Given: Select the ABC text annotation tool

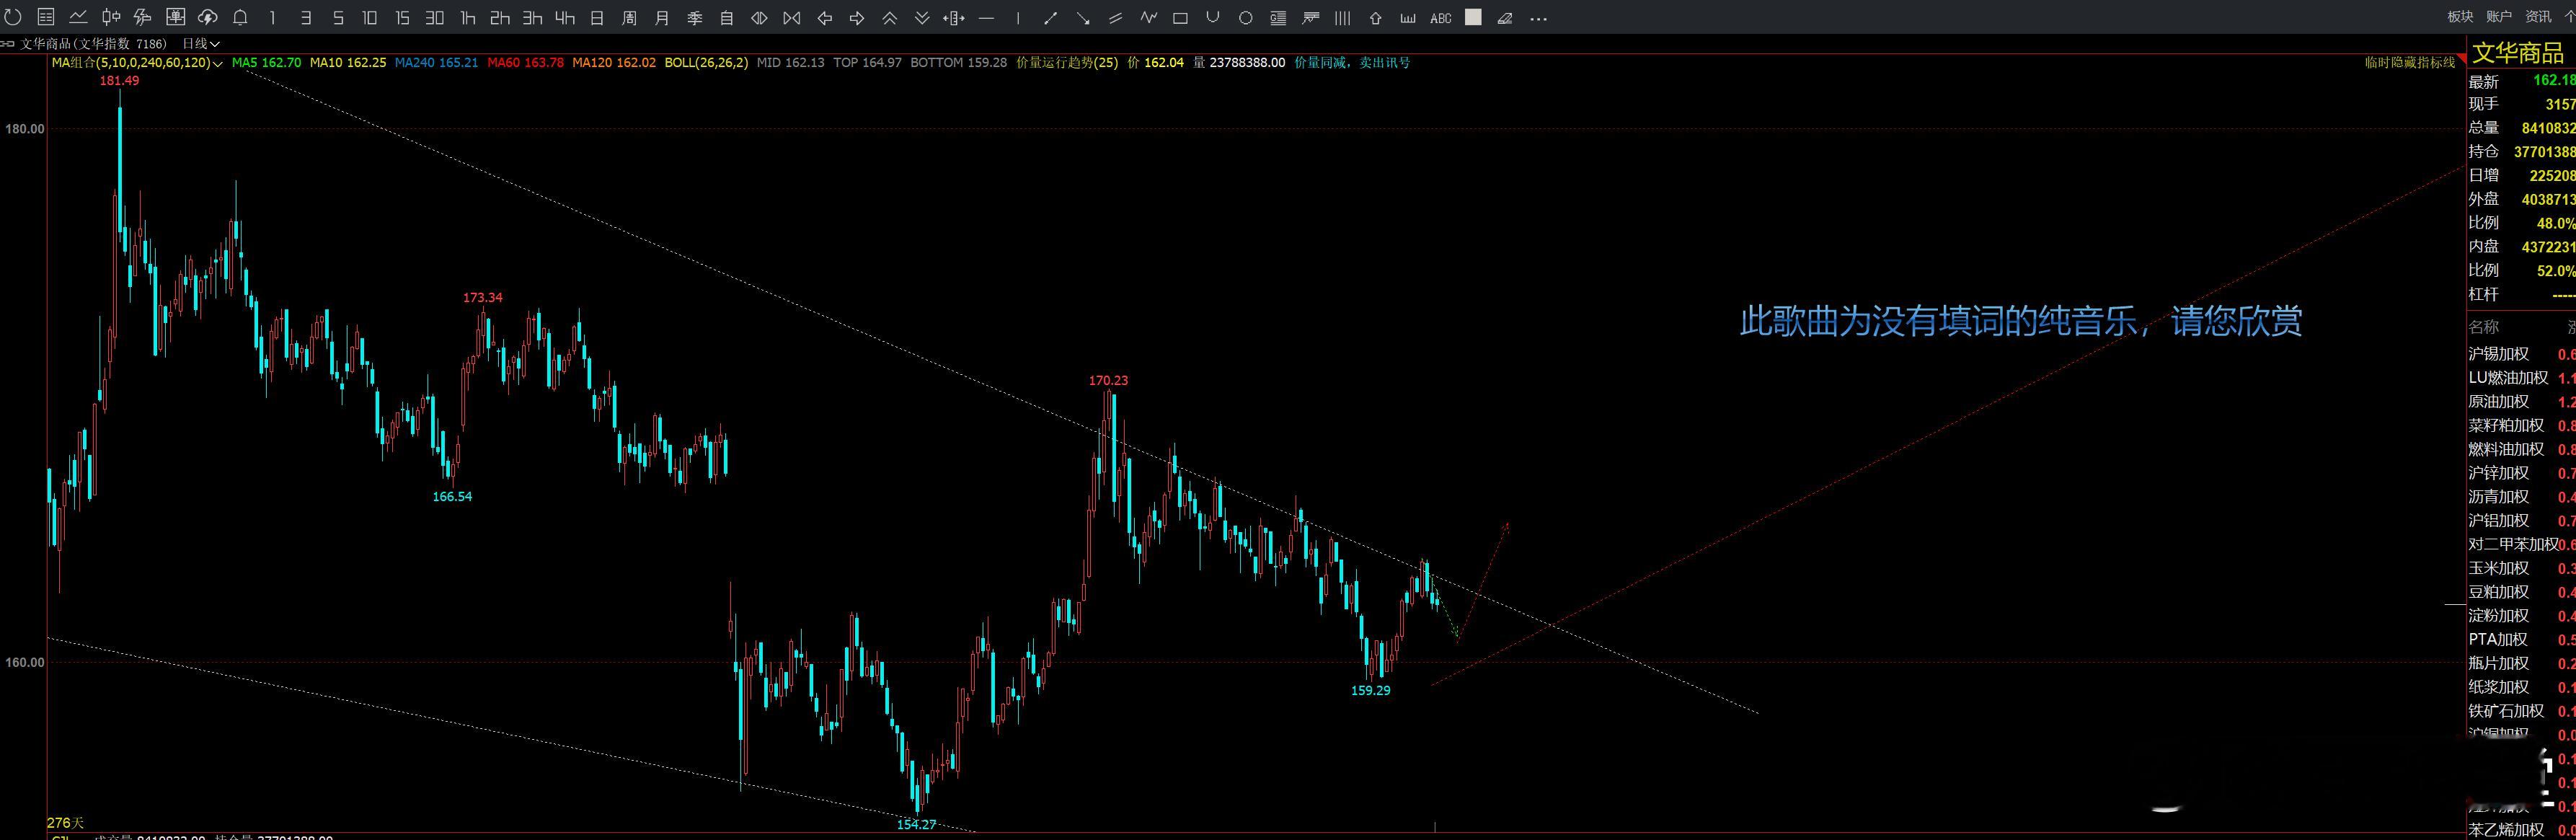Looking at the screenshot, I should click(1440, 18).
